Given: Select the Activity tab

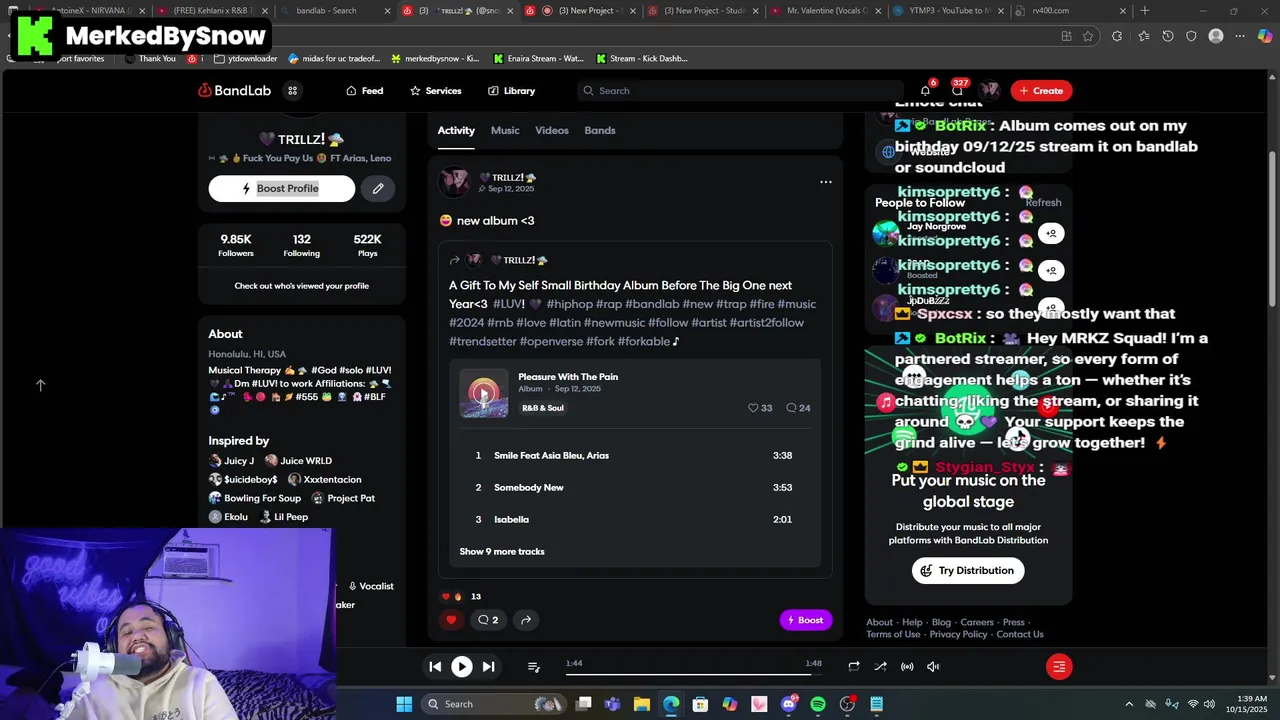Looking at the screenshot, I should click(456, 131).
